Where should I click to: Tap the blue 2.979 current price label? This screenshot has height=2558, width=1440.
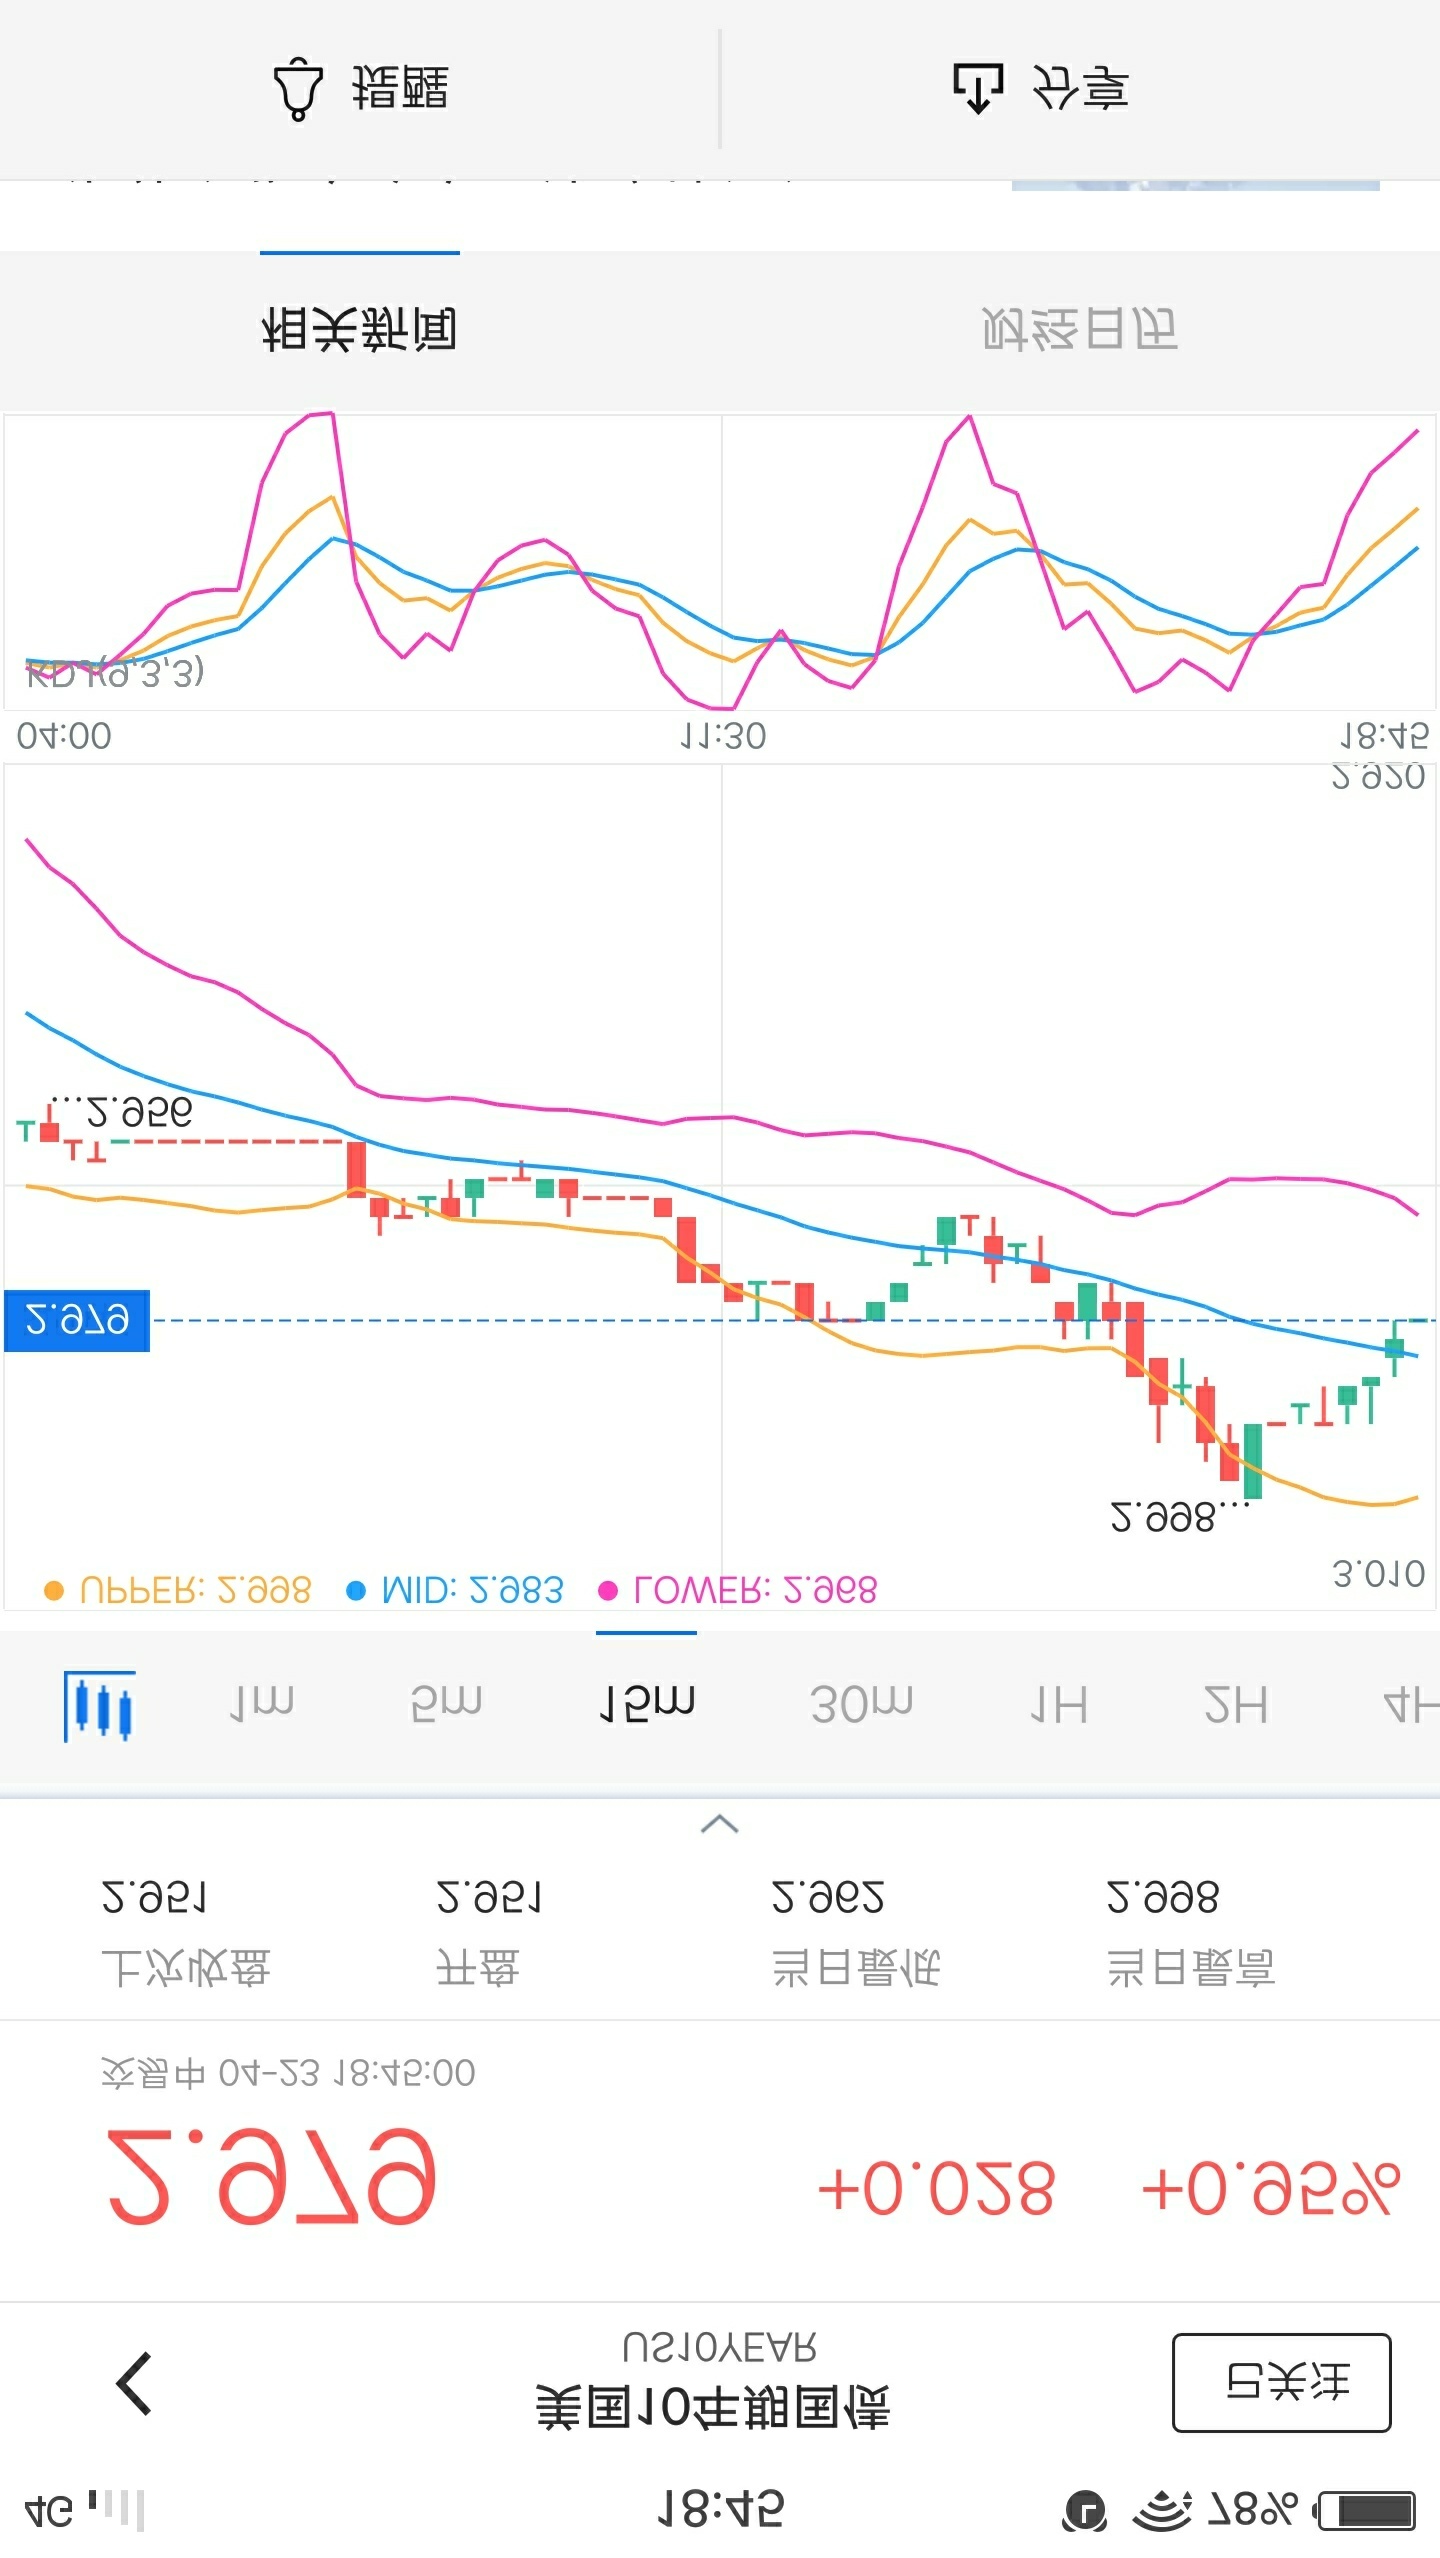point(77,1320)
